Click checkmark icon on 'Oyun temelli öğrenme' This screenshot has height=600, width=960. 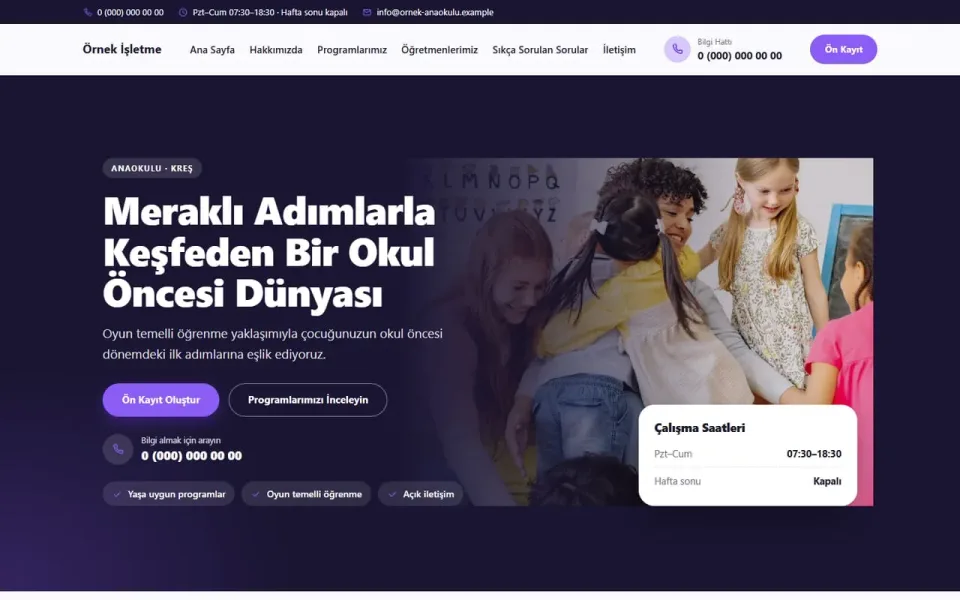(256, 494)
